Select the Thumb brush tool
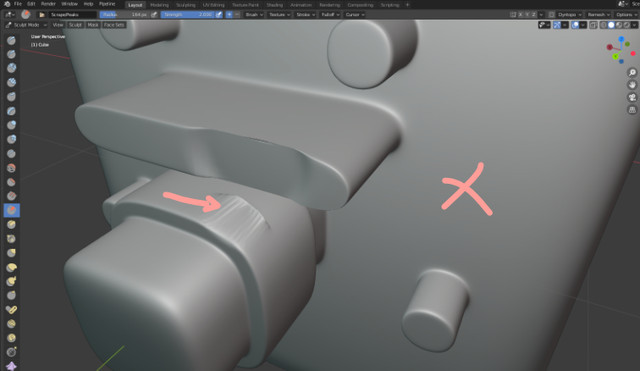The width and height of the screenshot is (640, 371). click(11, 295)
